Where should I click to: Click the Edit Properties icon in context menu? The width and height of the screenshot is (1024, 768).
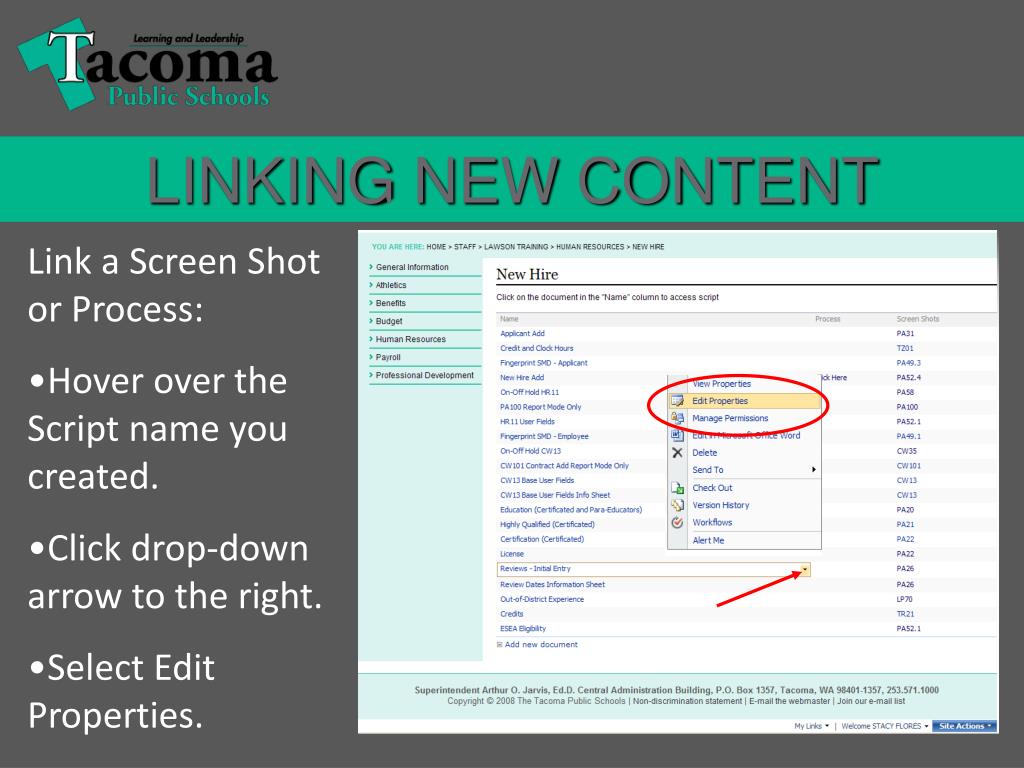[x=677, y=401]
